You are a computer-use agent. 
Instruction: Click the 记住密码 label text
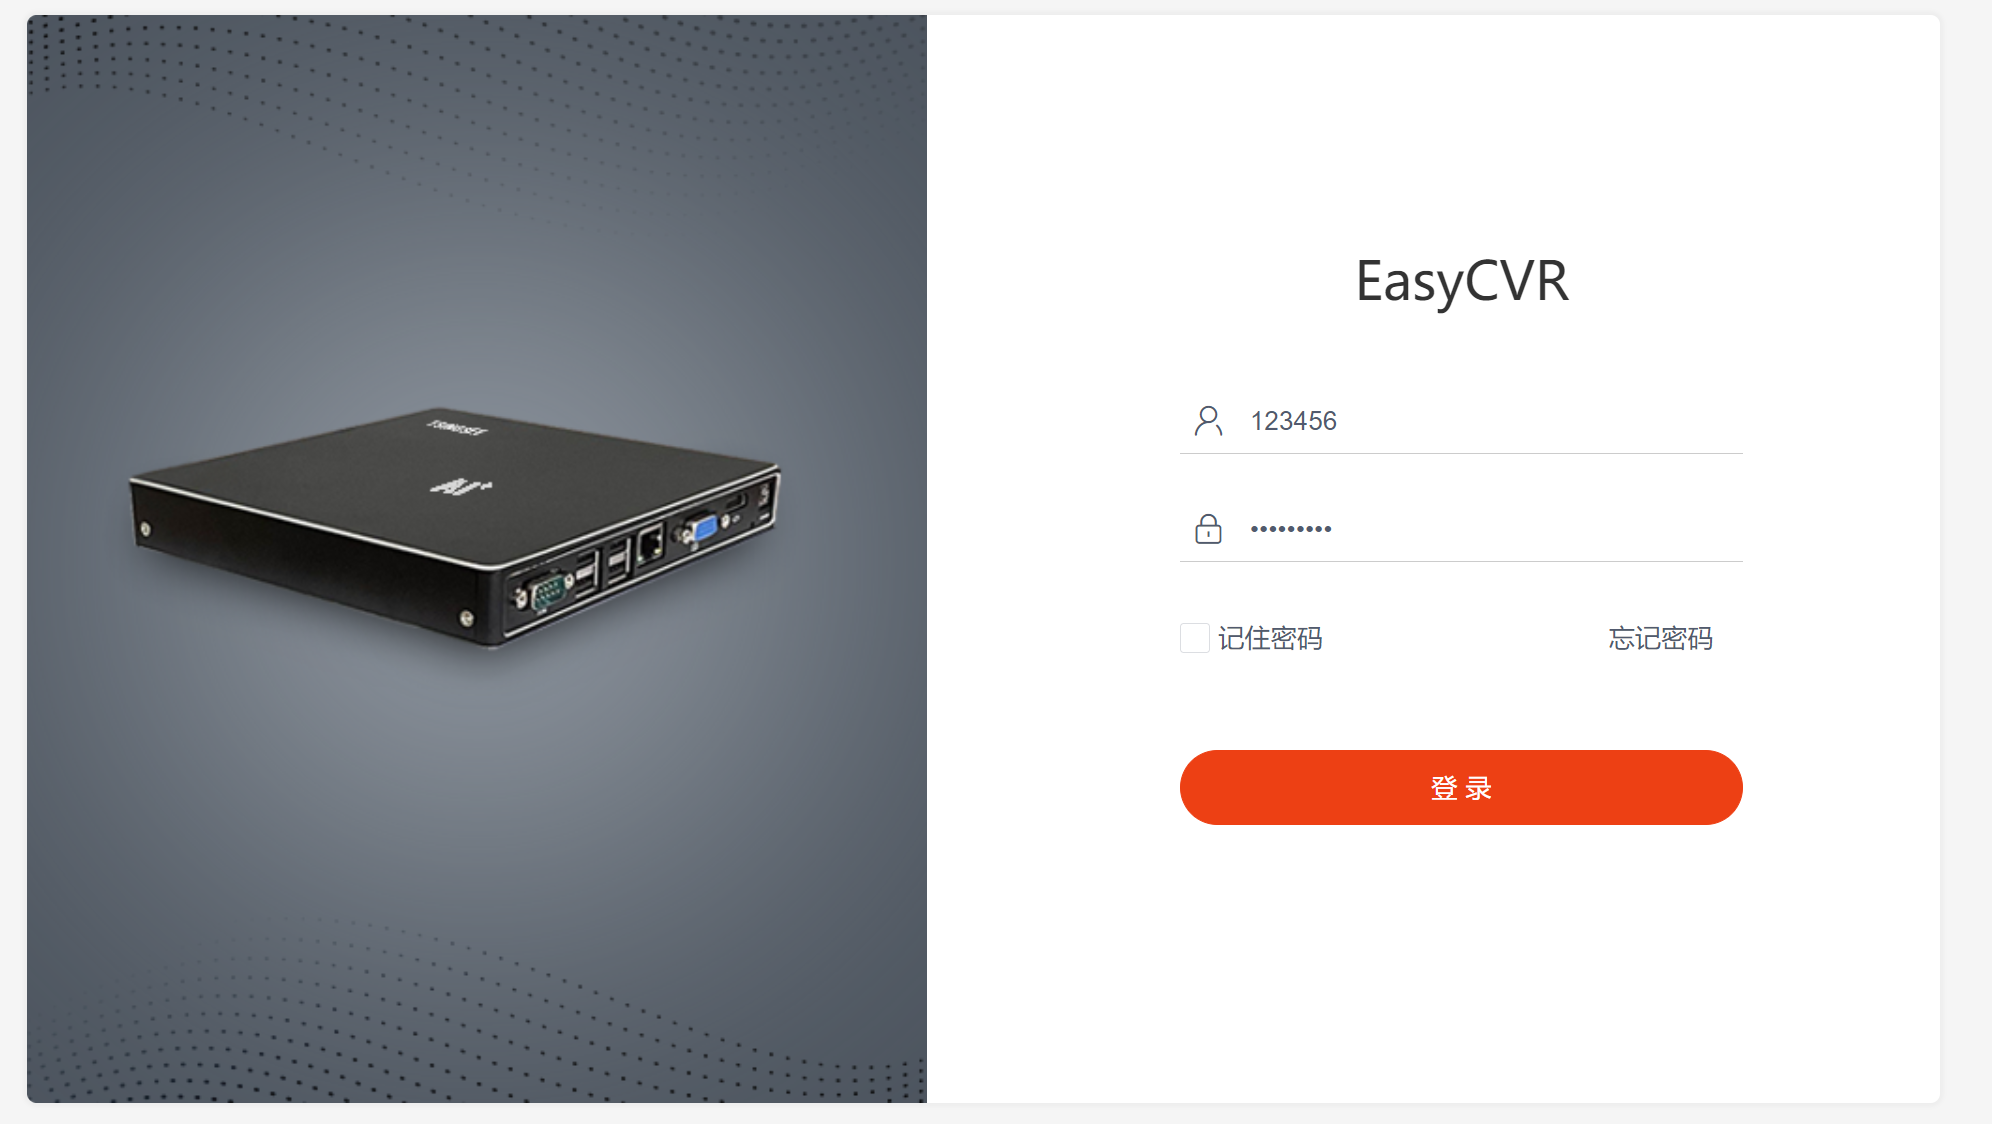[x=1270, y=638]
